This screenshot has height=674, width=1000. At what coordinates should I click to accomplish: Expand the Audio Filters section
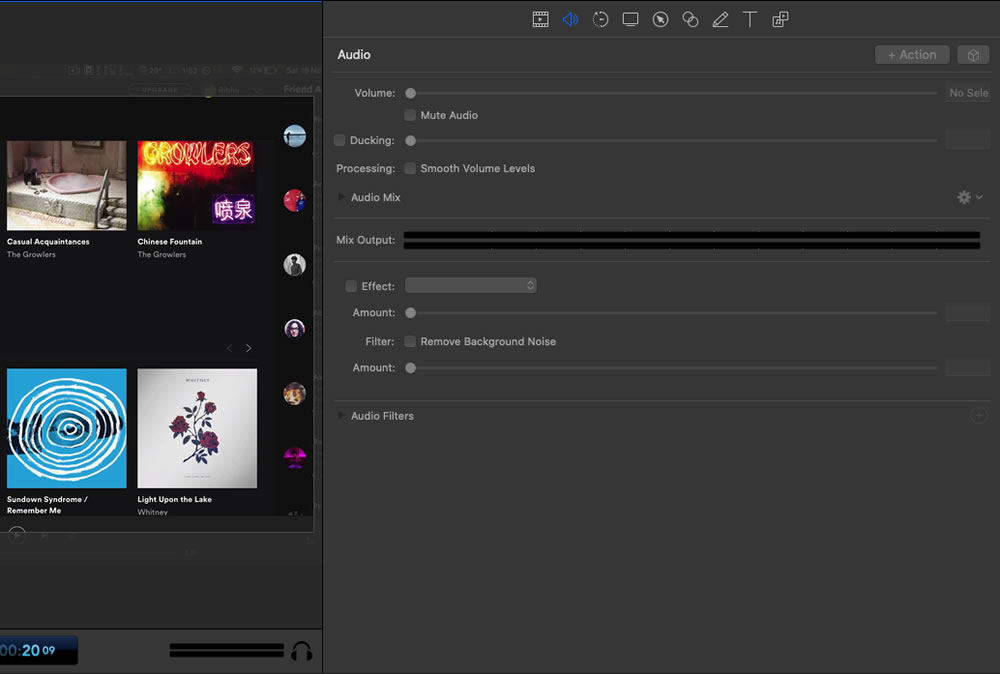pos(341,416)
